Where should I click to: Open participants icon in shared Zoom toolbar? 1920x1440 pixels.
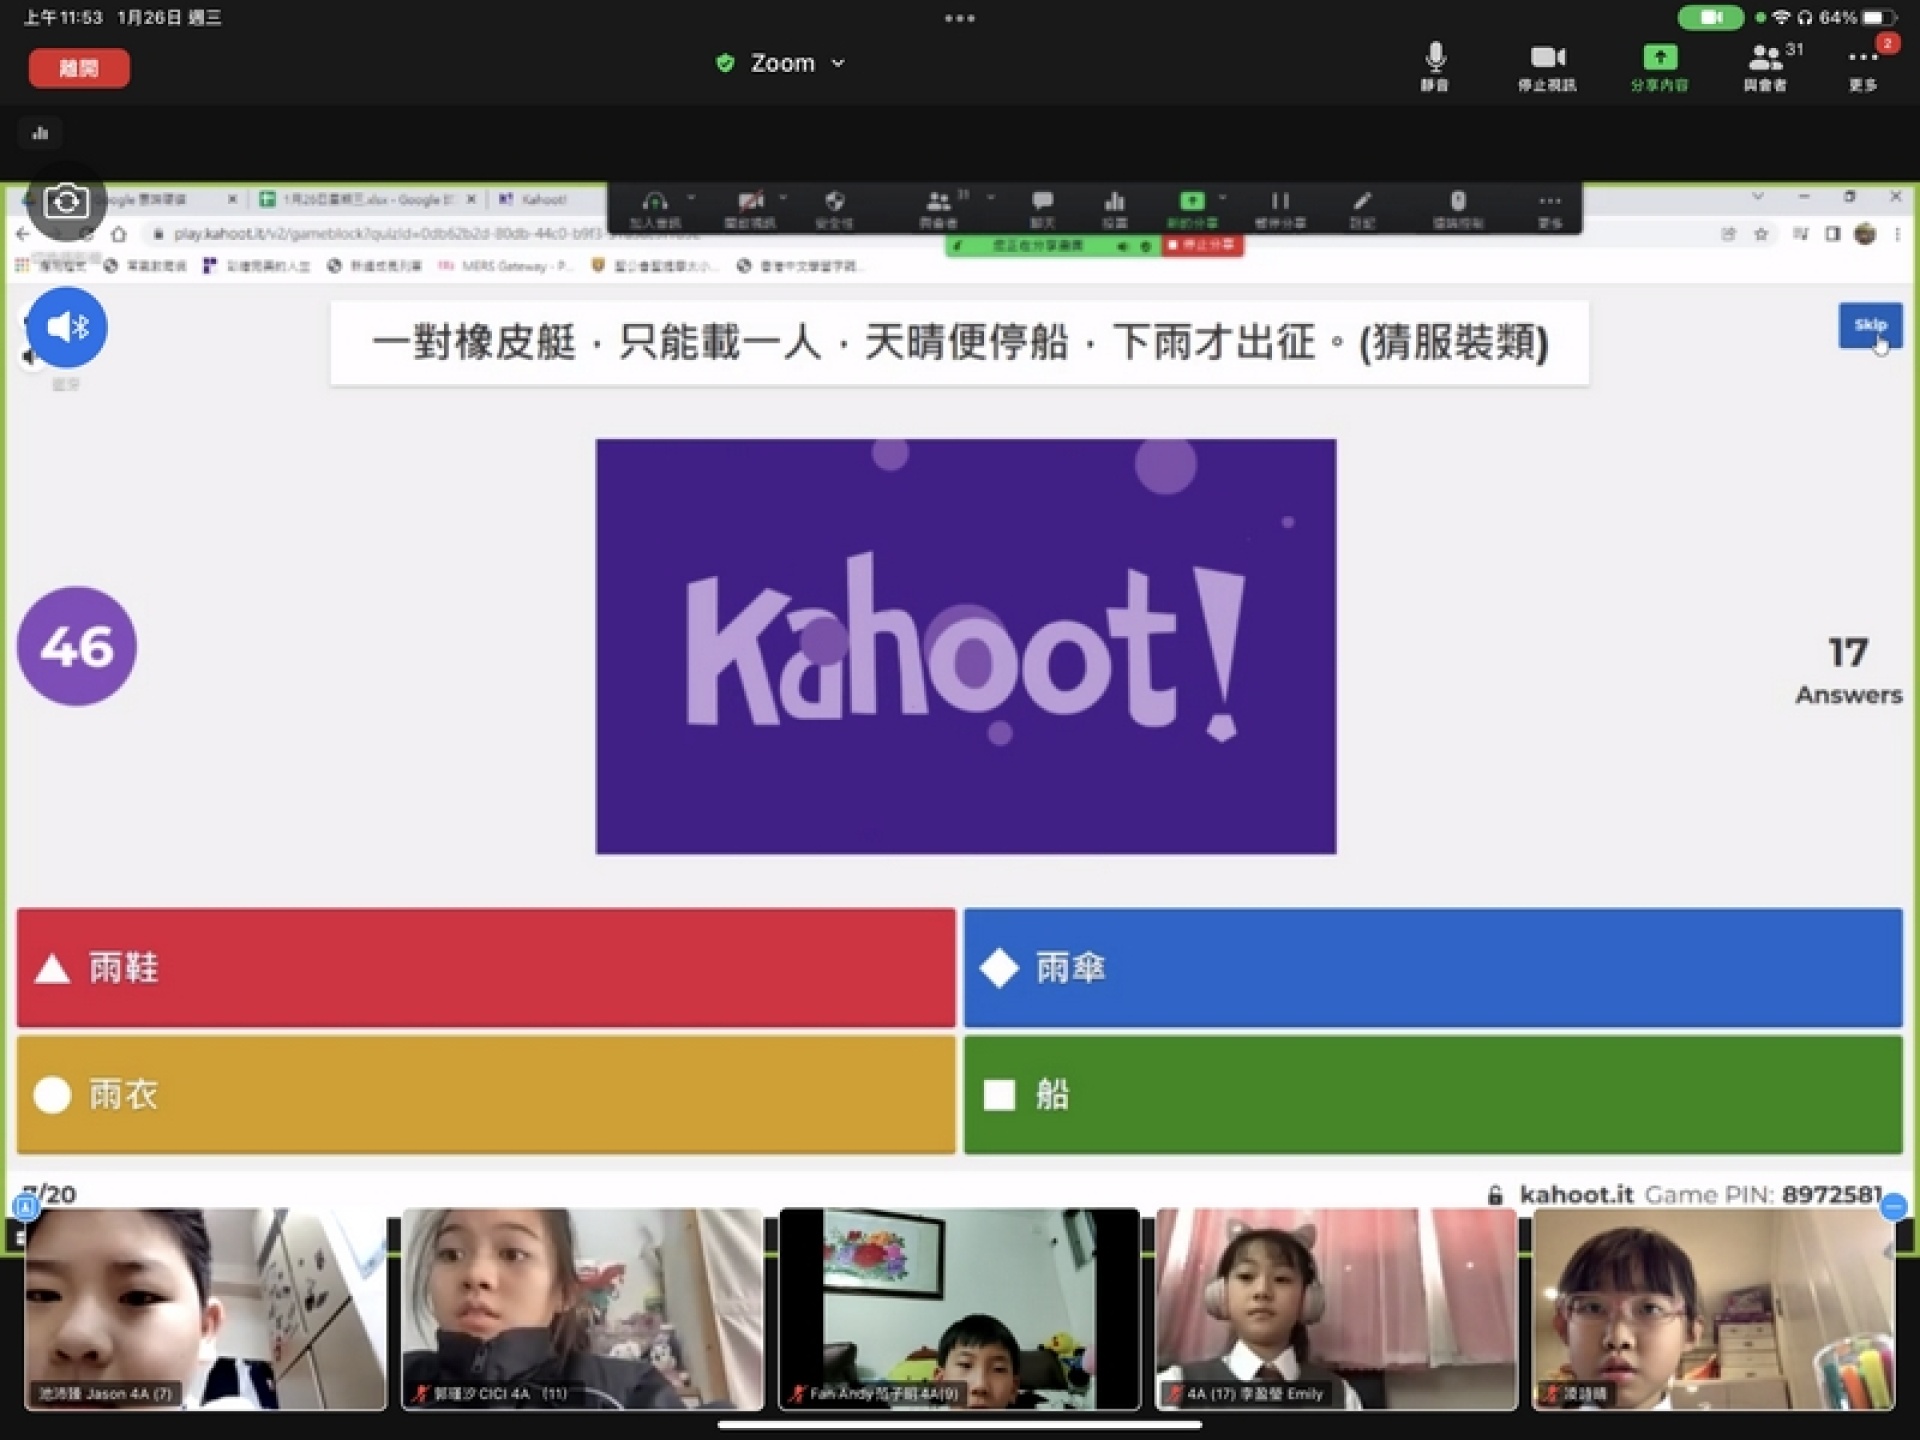coord(939,208)
